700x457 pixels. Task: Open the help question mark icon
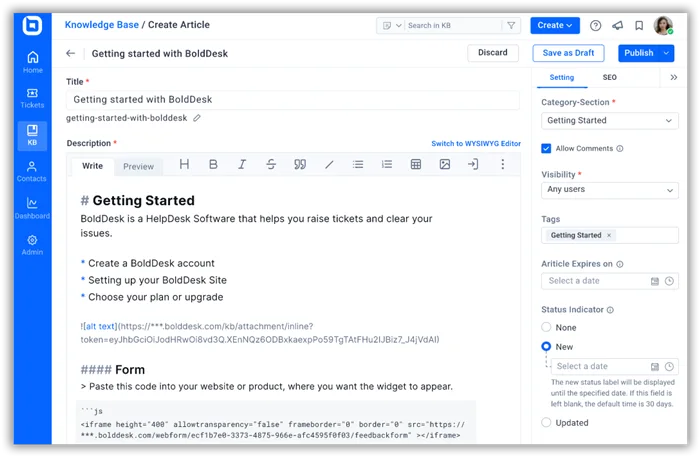pos(596,26)
